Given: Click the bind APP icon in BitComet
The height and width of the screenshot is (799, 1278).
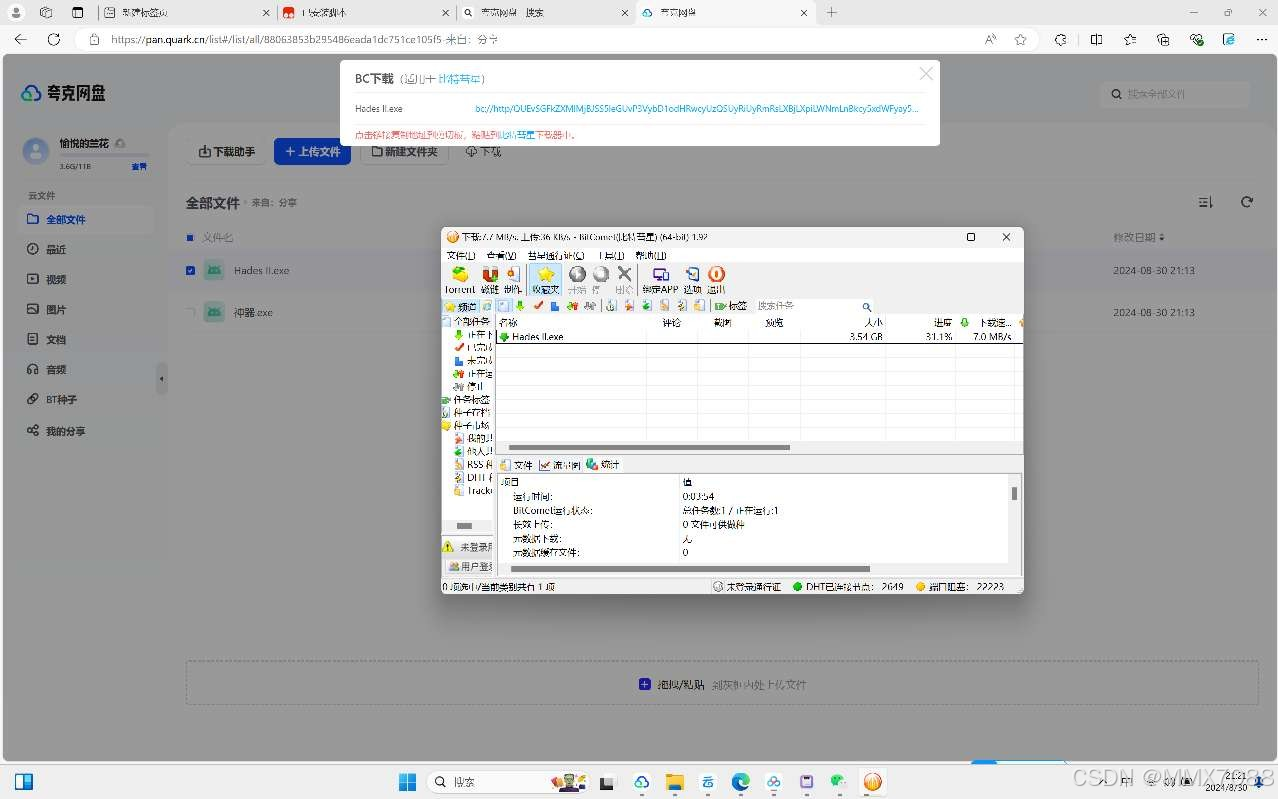Looking at the screenshot, I should pos(660,279).
